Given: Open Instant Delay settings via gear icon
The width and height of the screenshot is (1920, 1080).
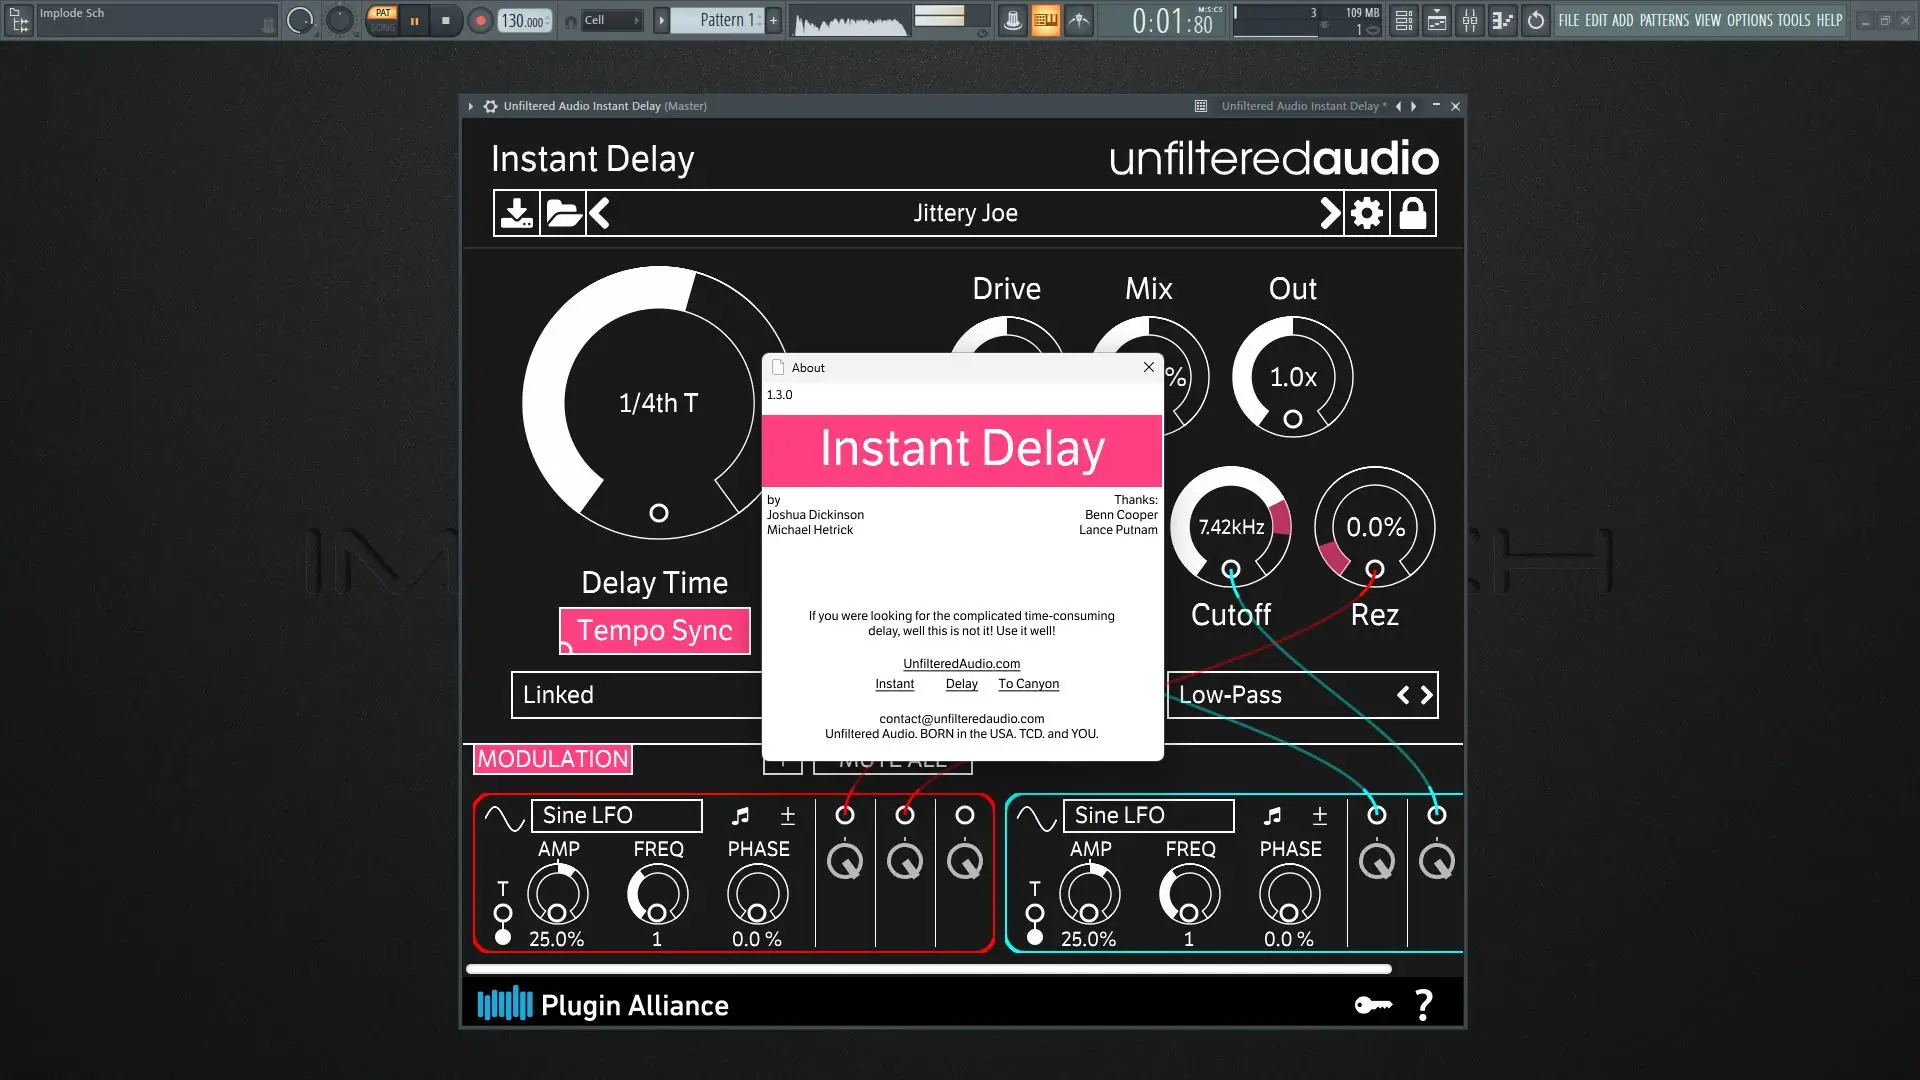Looking at the screenshot, I should pos(1366,212).
